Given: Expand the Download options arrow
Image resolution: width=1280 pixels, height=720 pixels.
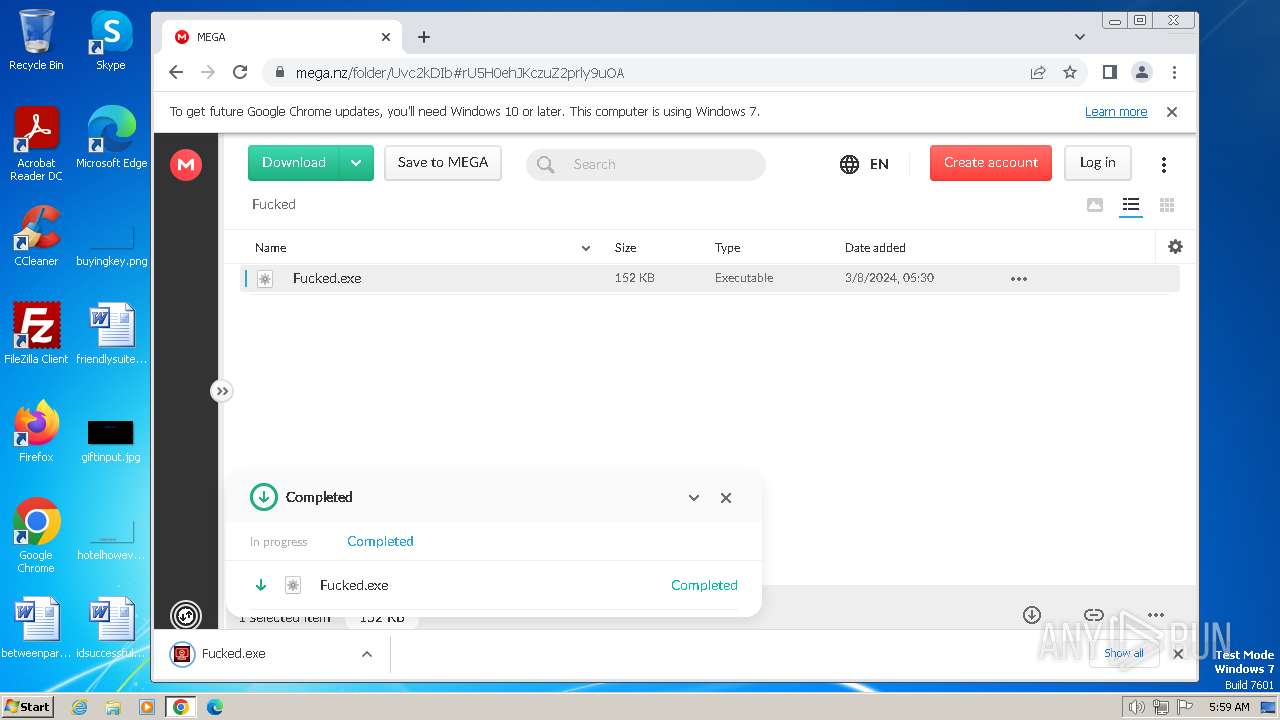Looking at the screenshot, I should (356, 163).
